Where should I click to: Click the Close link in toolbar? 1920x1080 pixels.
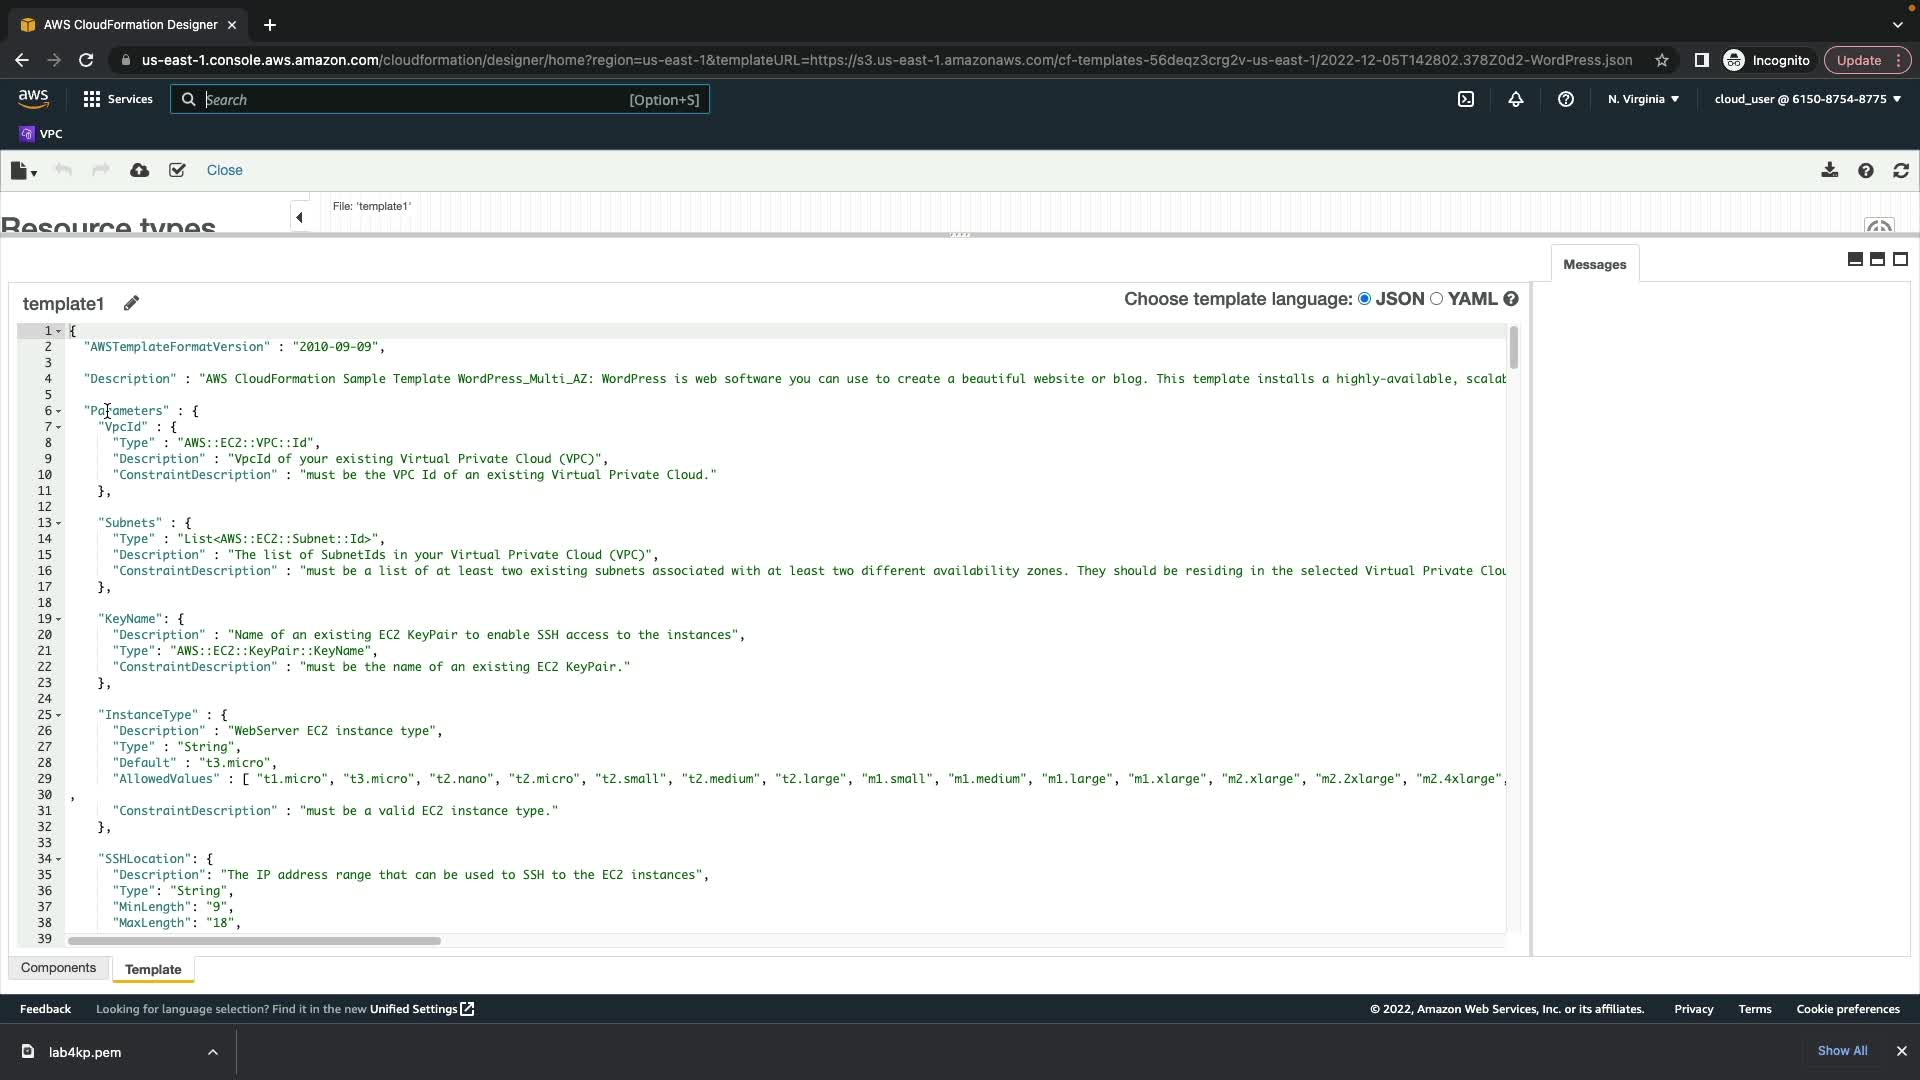pos(224,171)
